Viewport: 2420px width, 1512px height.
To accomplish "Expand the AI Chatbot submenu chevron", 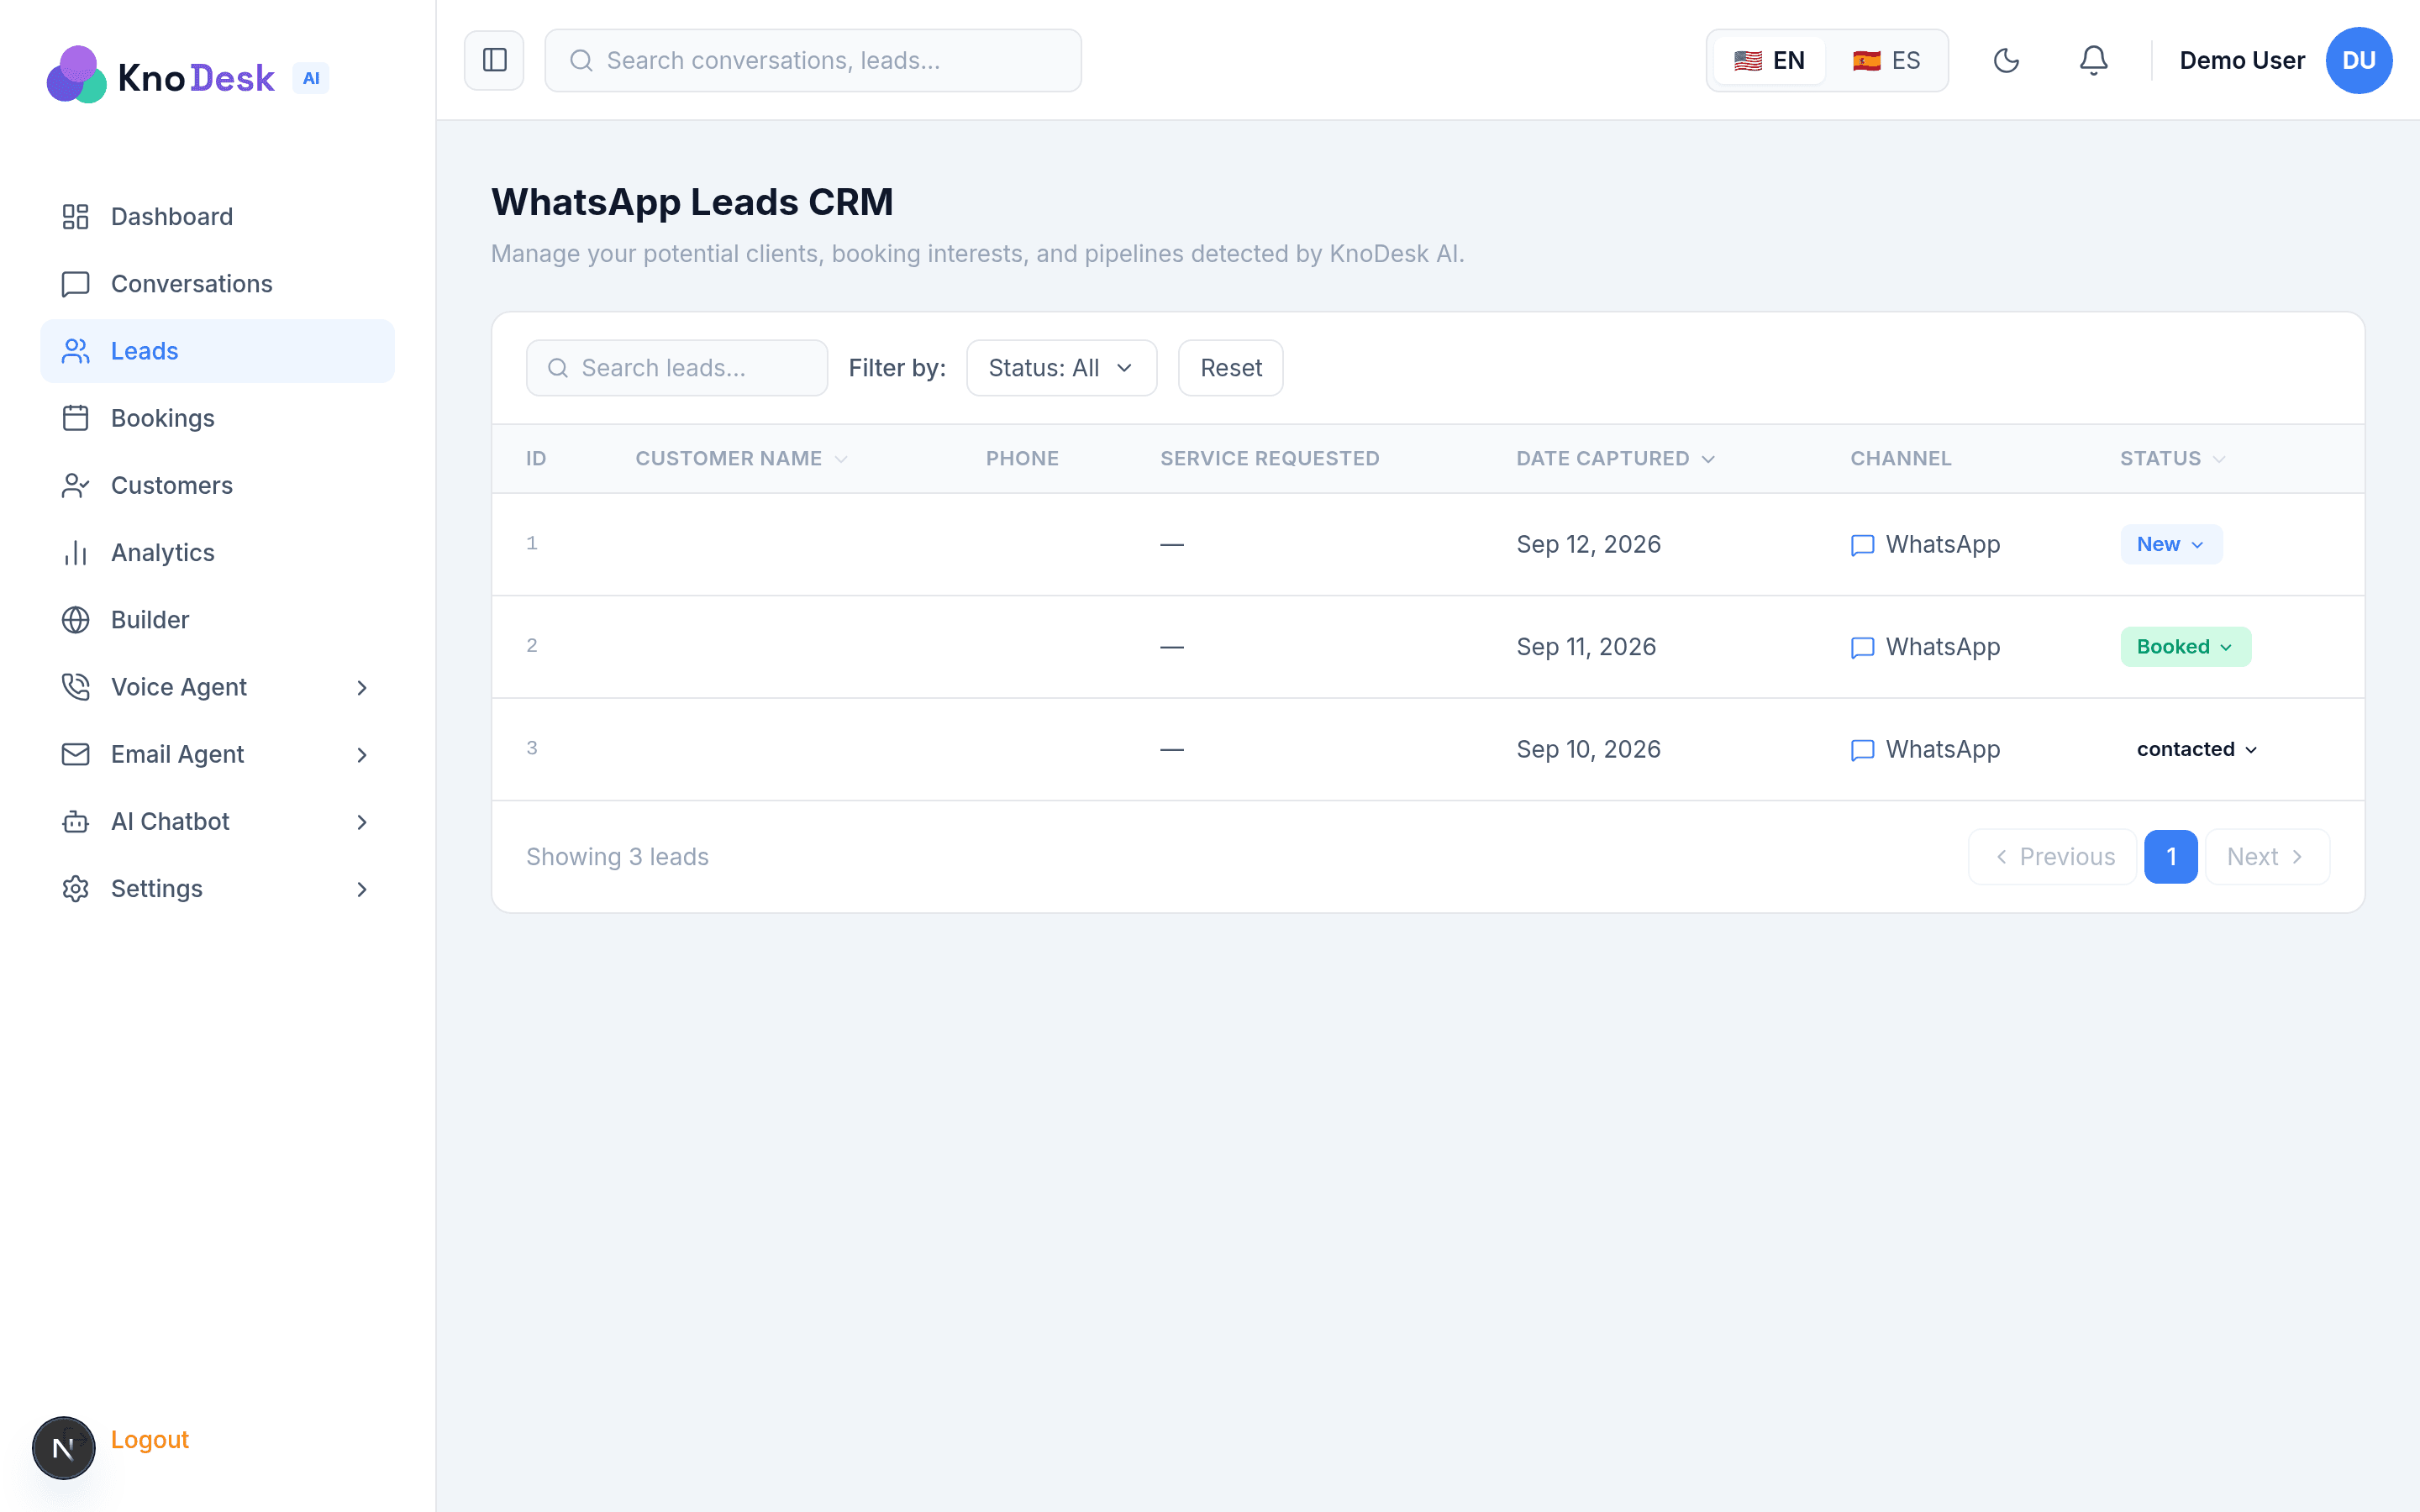I will tap(362, 822).
